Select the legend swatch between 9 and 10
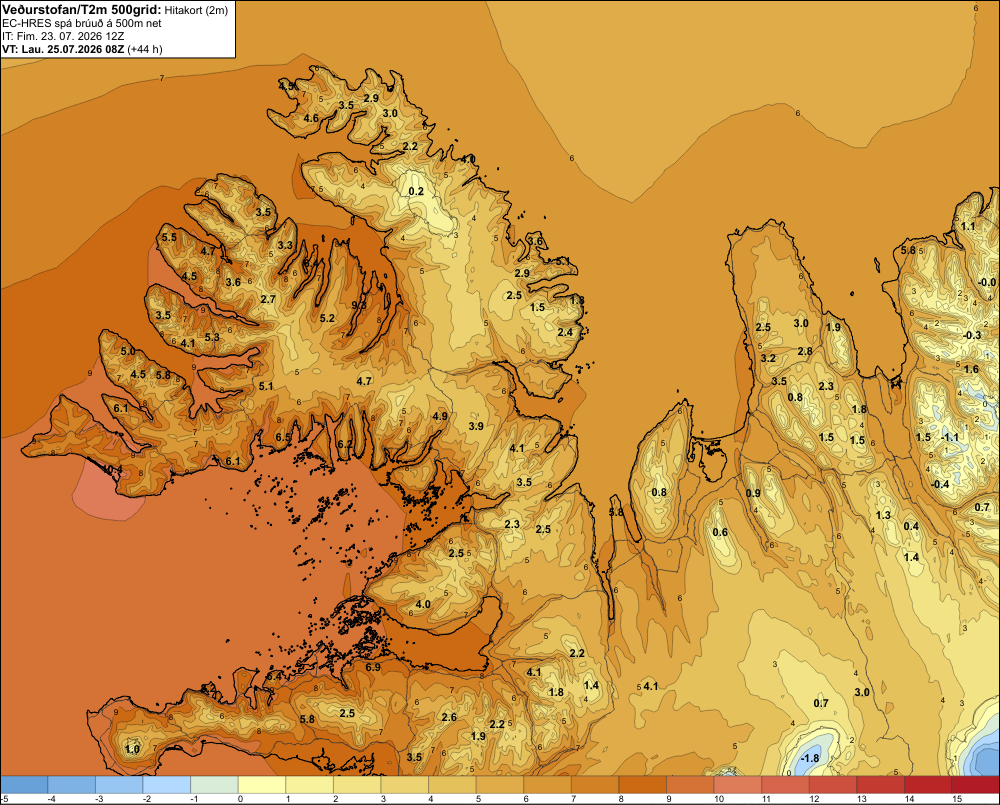Image resolution: width=1000 pixels, height=805 pixels. click(x=690, y=785)
